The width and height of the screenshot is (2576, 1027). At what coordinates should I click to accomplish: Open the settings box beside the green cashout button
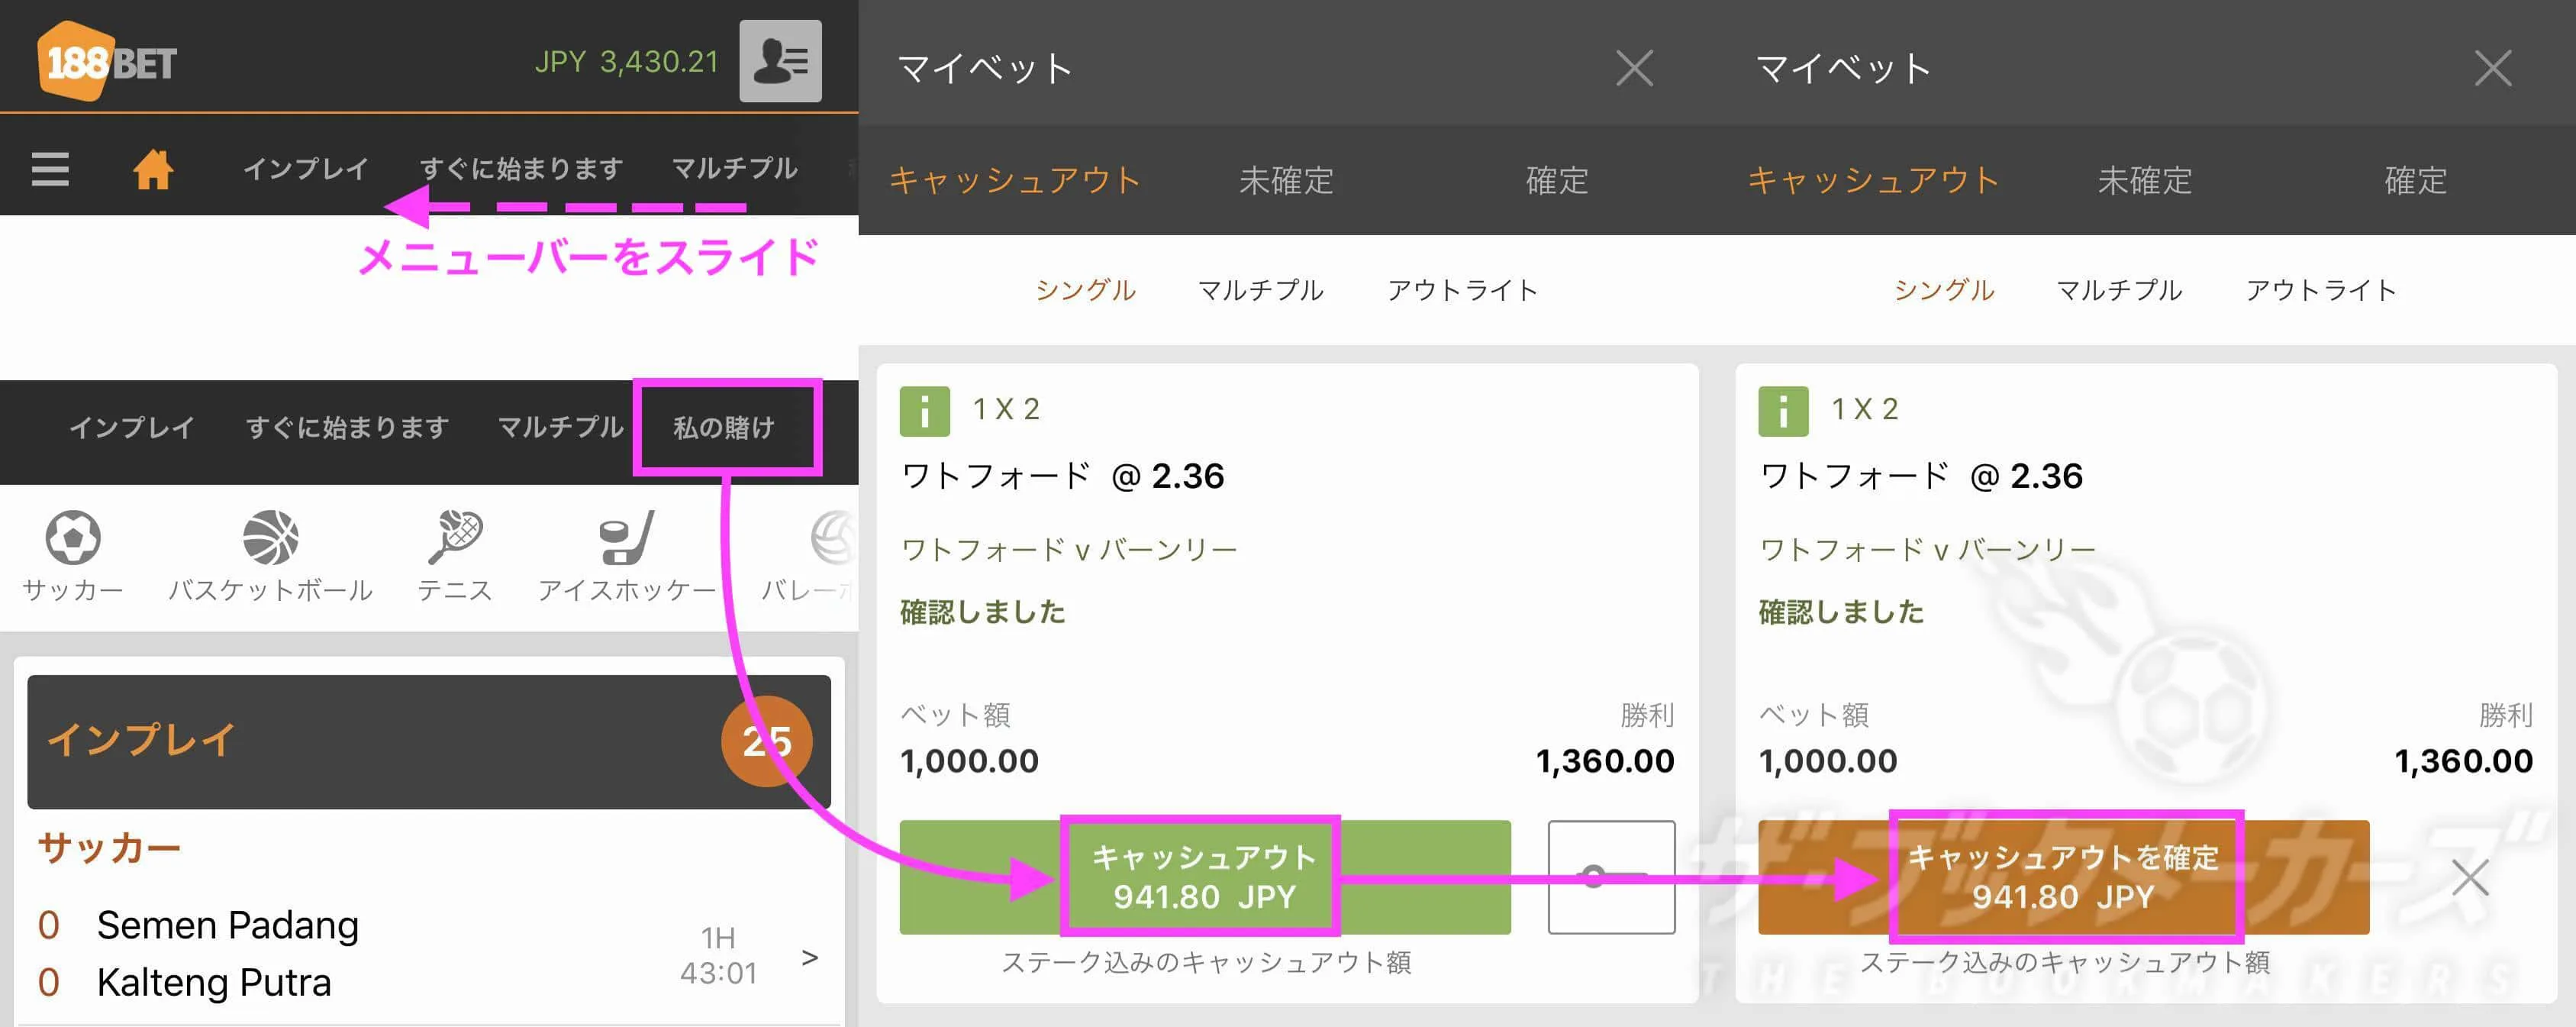[x=1611, y=877]
